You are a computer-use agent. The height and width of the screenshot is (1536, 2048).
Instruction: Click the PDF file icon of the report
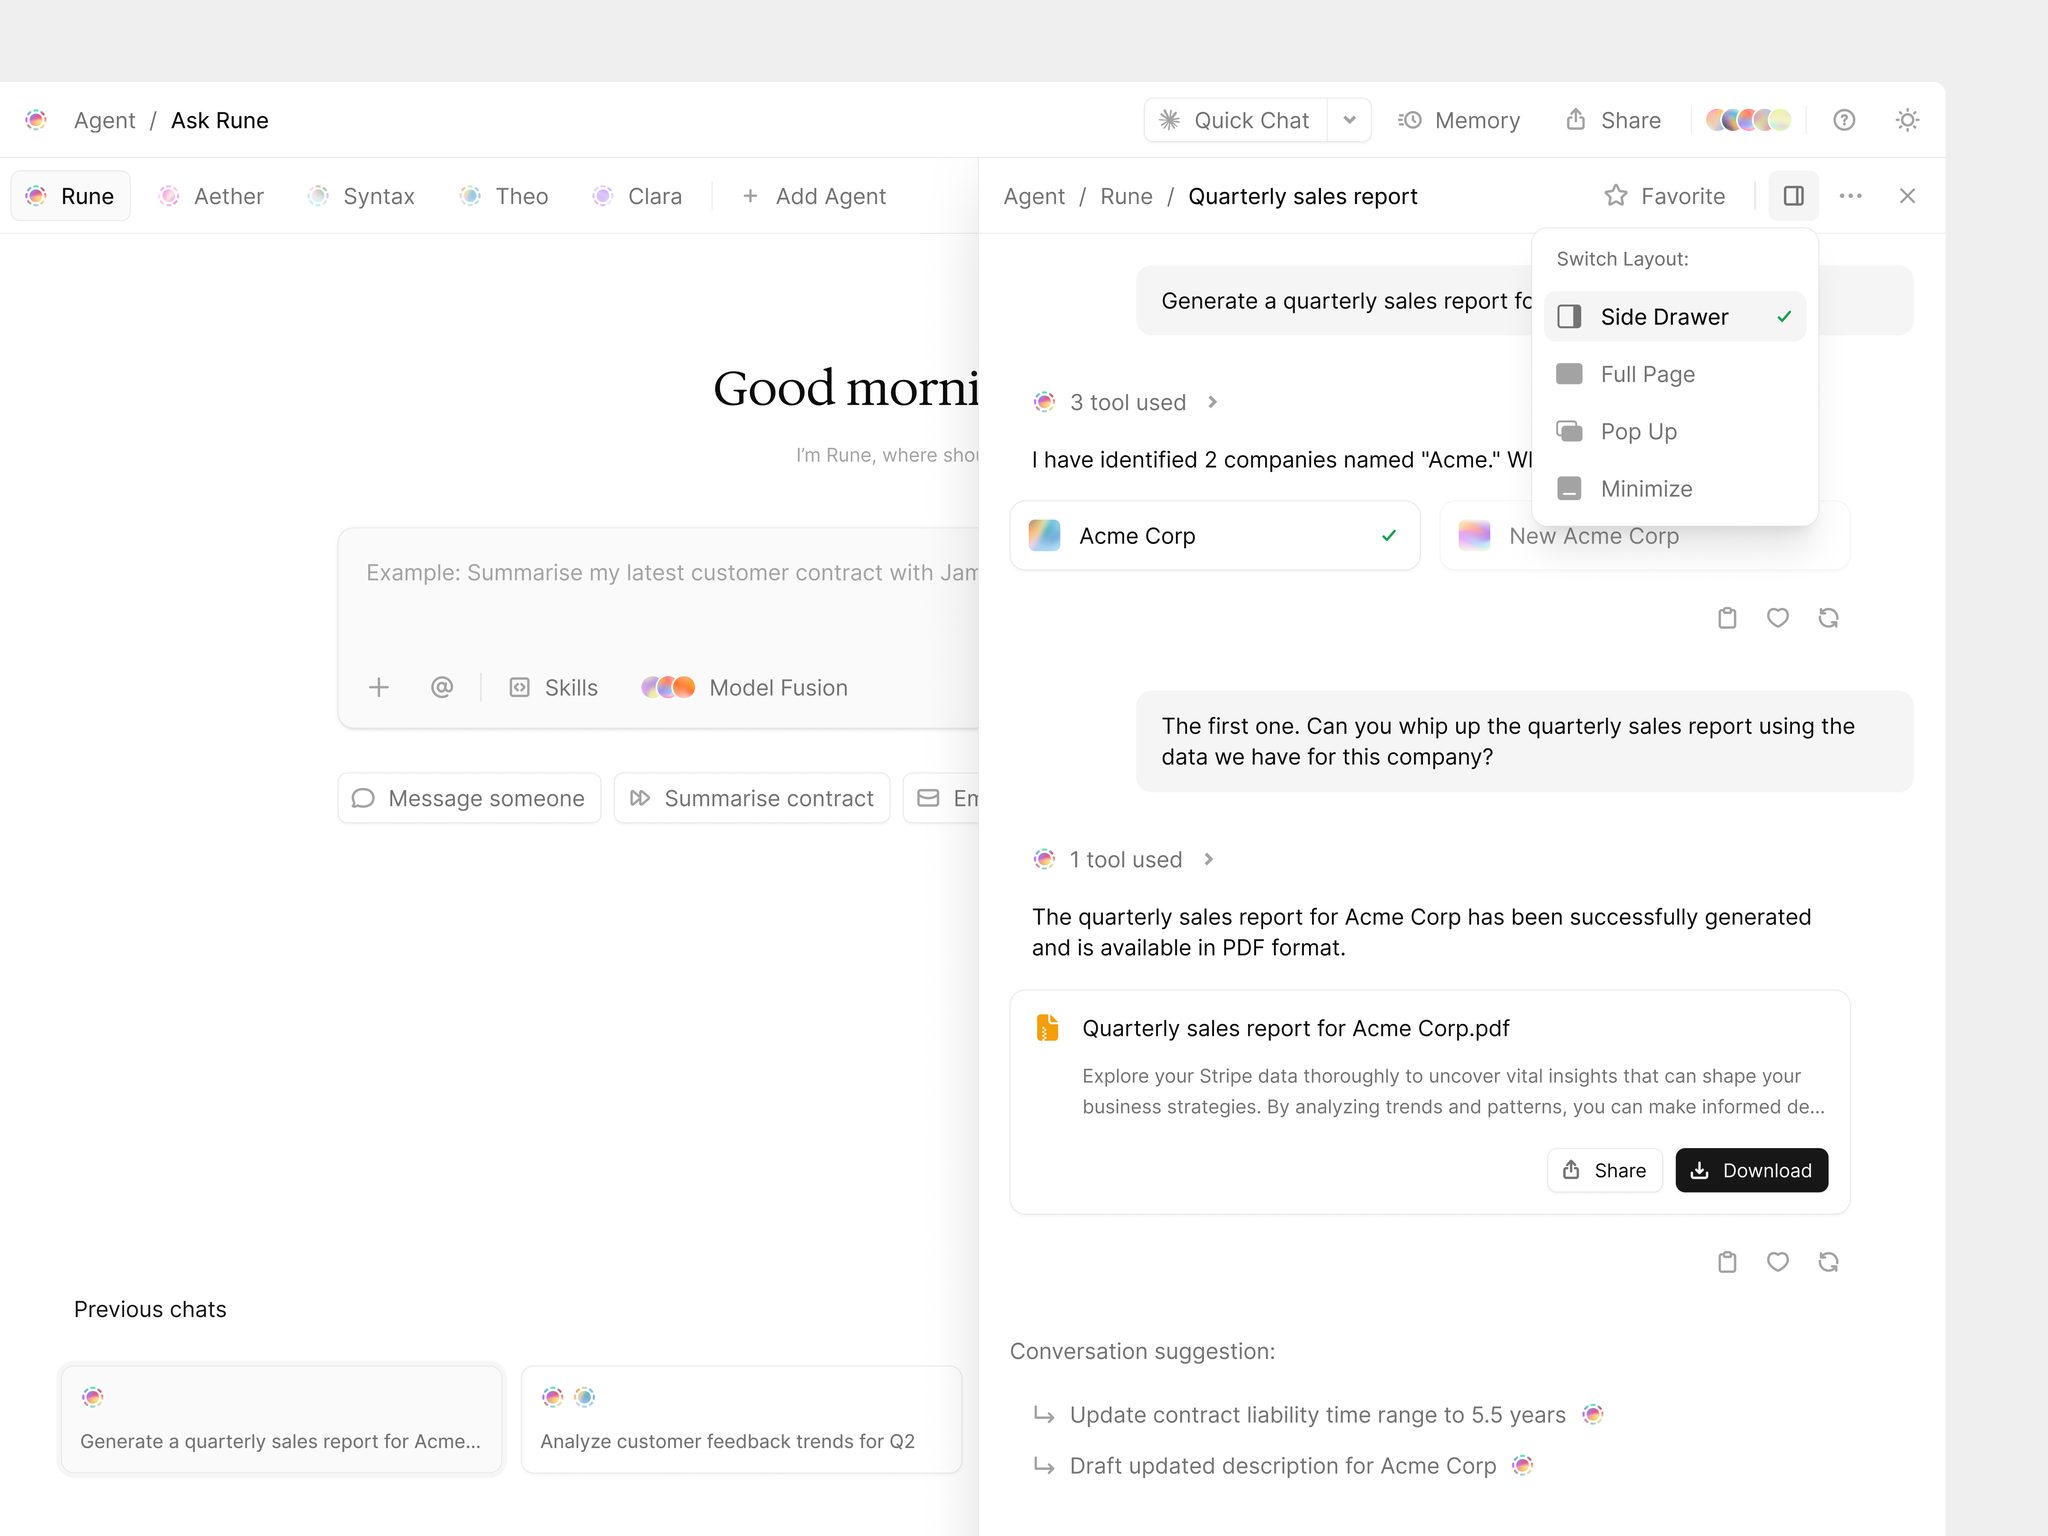[x=1047, y=1028]
